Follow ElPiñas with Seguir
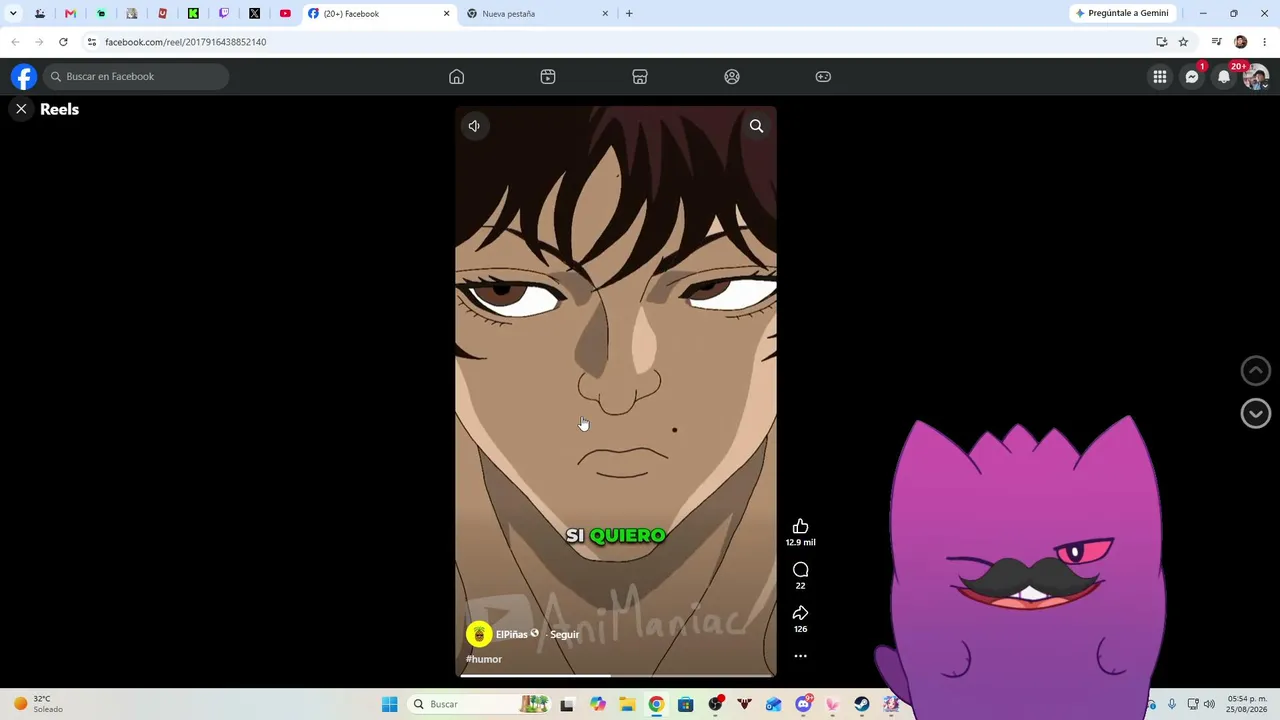The image size is (1280, 720). 564,635
